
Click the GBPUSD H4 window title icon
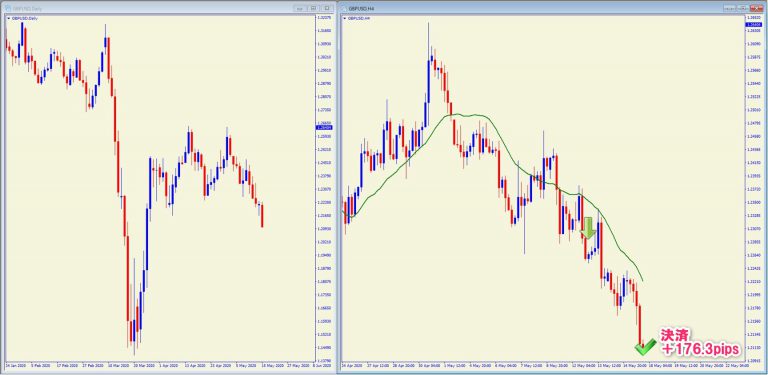(344, 8)
